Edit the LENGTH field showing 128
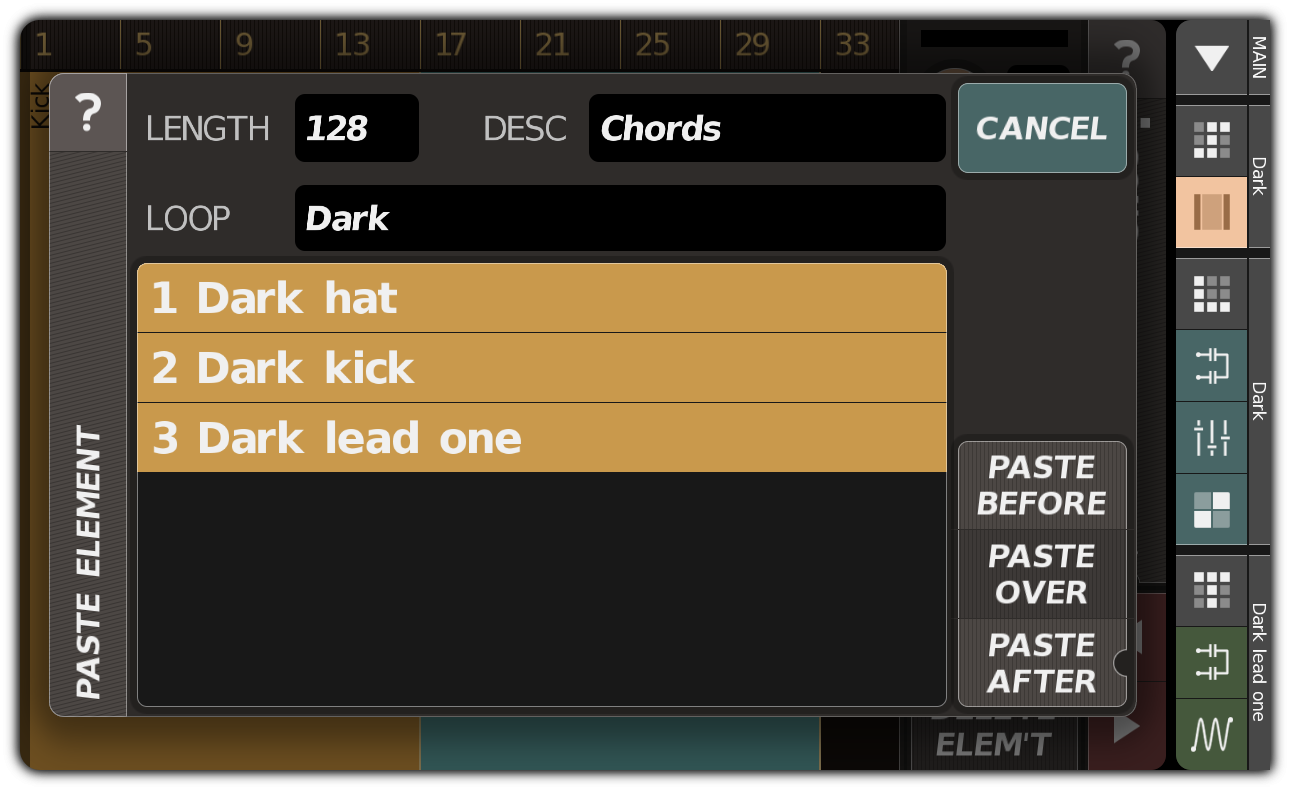This screenshot has width=1290, height=790. click(x=356, y=128)
